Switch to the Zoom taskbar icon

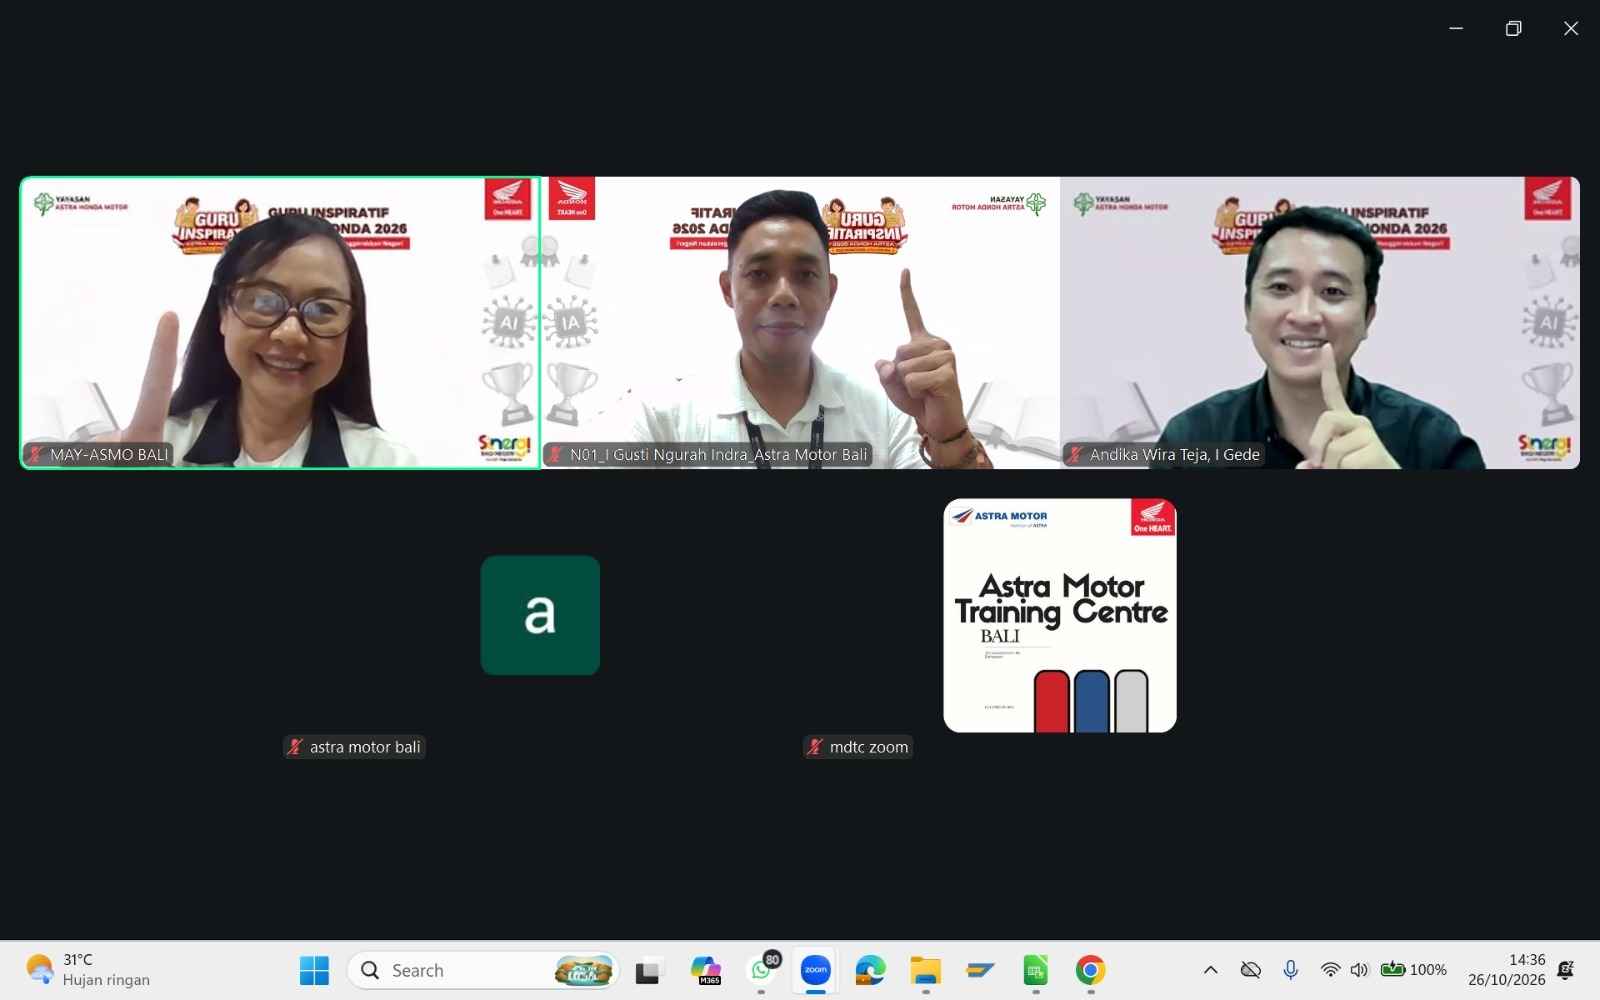coord(816,970)
